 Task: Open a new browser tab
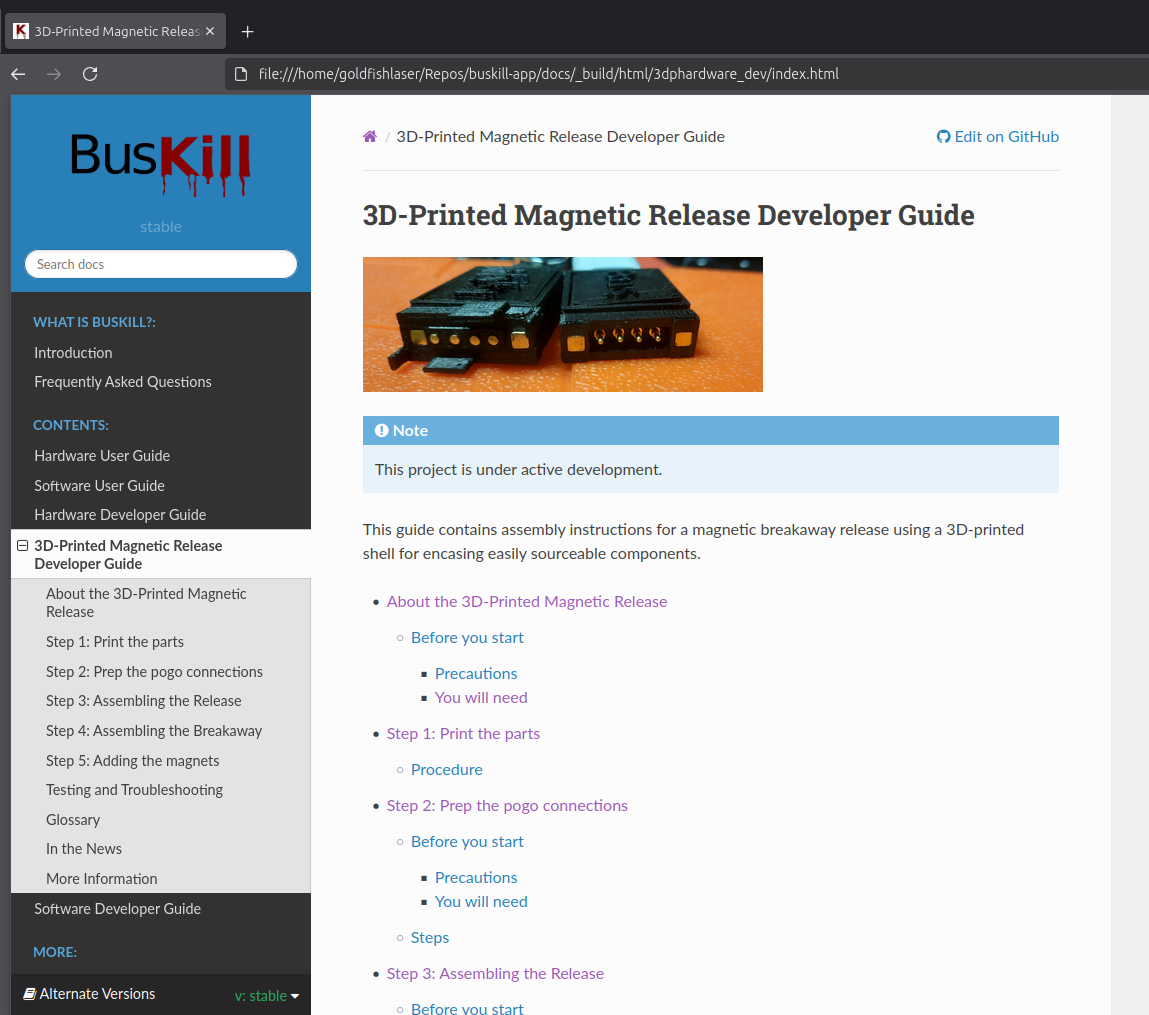point(248,31)
